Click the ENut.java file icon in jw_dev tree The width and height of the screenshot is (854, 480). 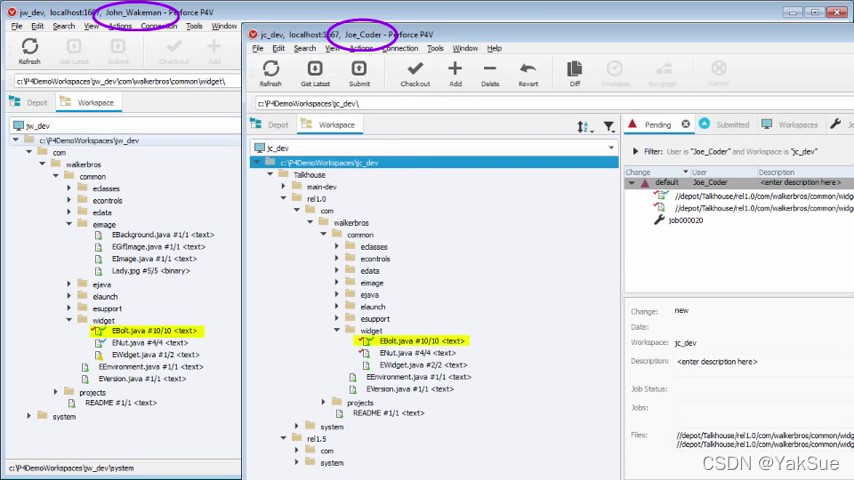(x=100, y=343)
